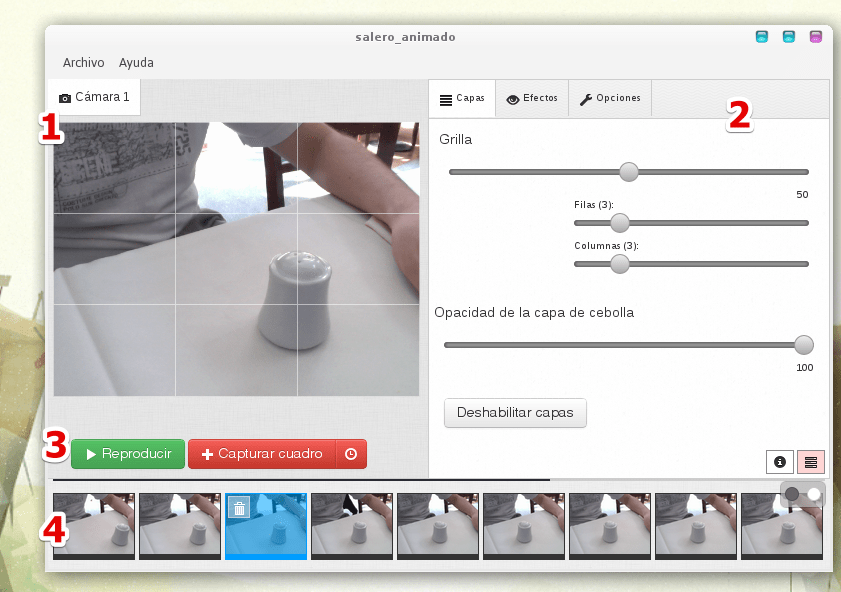Click the purple window button in title bar

pos(815,37)
